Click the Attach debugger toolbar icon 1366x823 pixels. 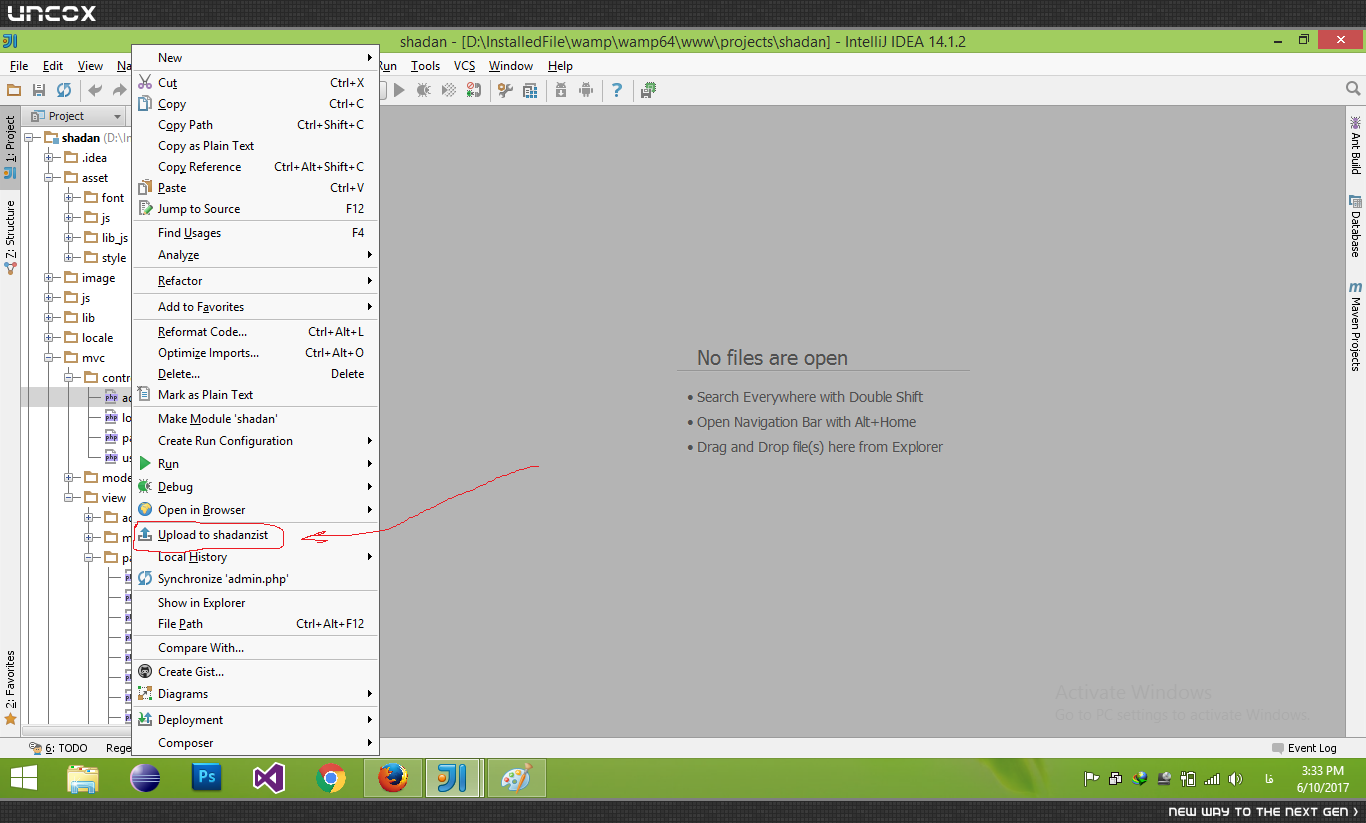click(474, 90)
